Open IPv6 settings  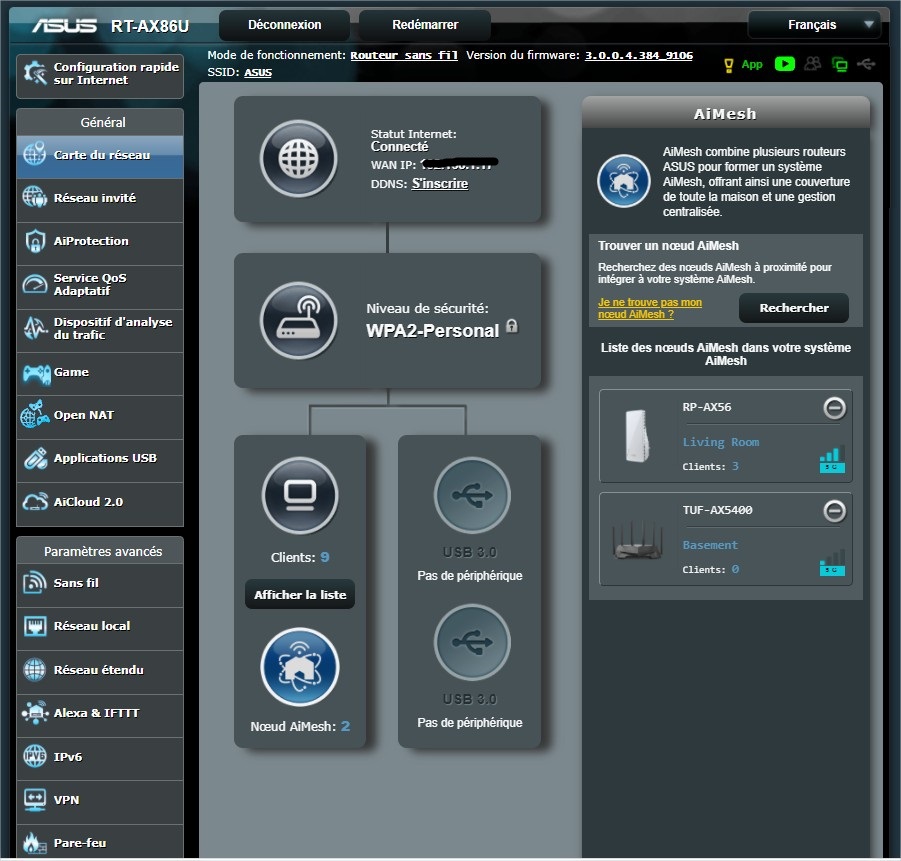(x=100, y=758)
